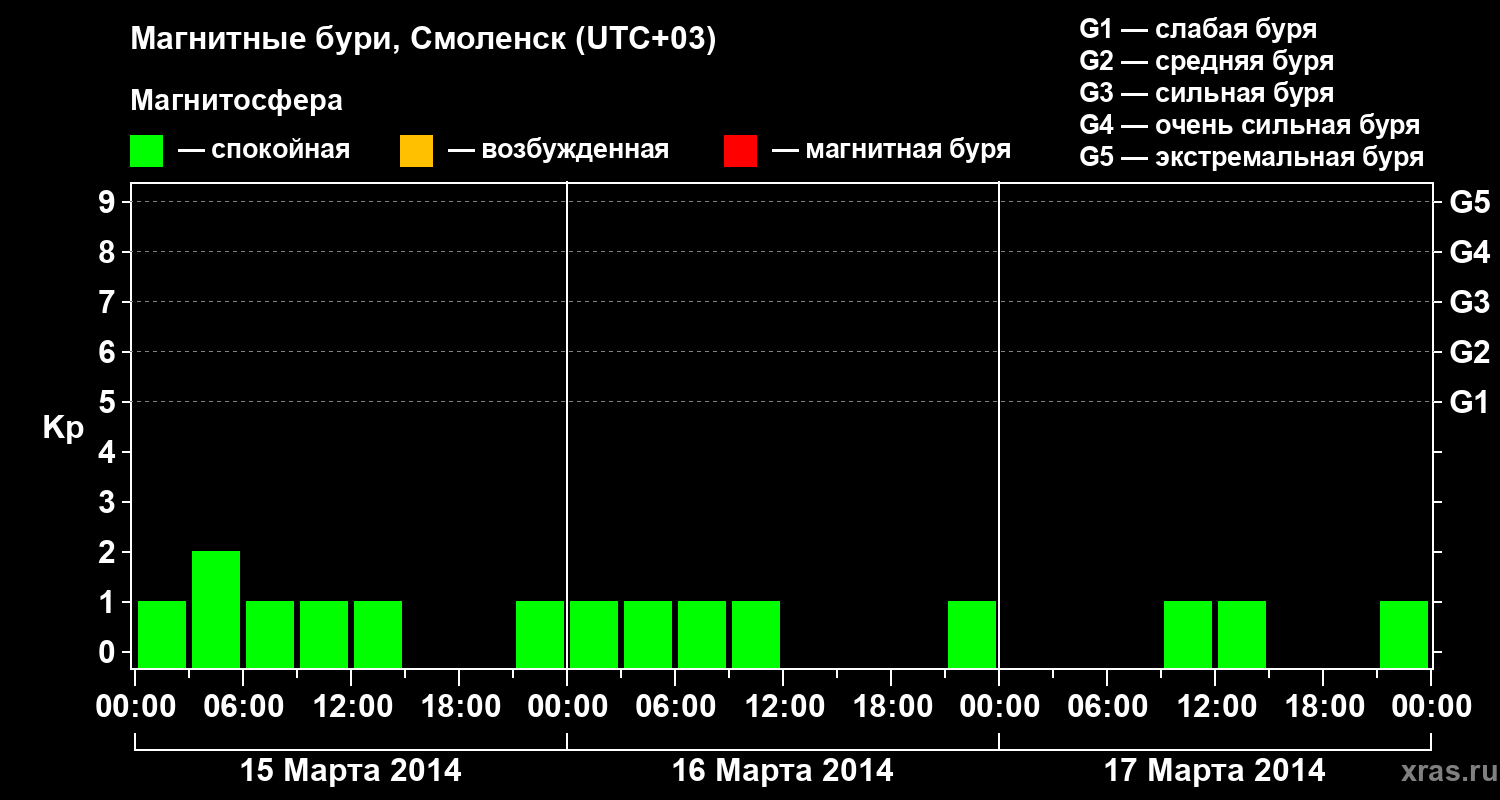Click the first green bar at 00:00 15 March

[162, 634]
